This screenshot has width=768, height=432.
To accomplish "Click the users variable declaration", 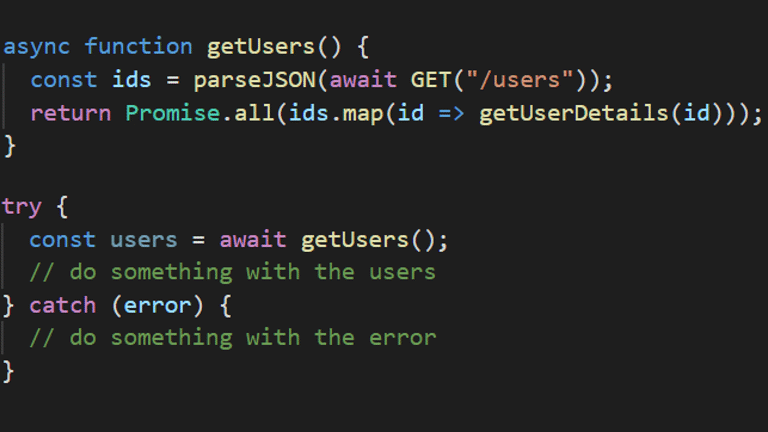I will point(144,240).
